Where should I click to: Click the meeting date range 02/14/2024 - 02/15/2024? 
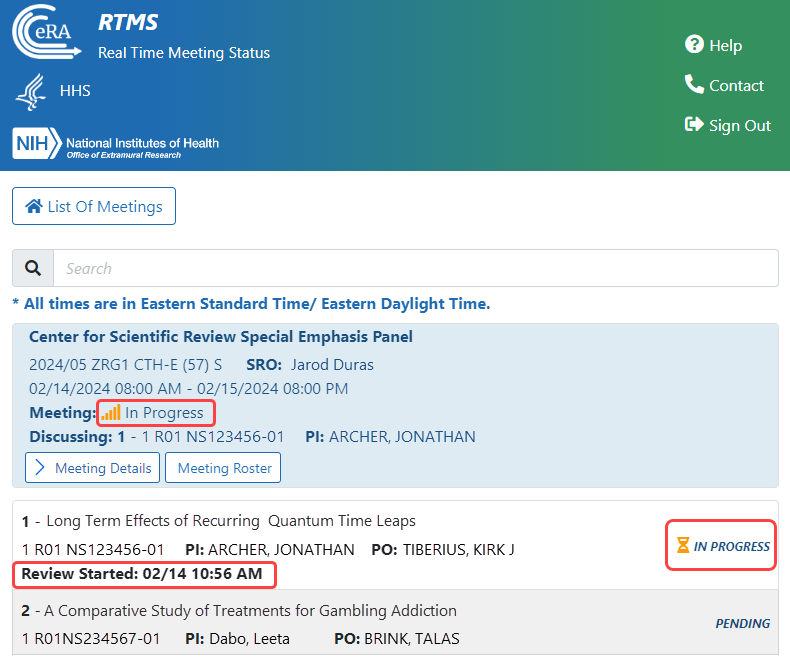pos(188,388)
